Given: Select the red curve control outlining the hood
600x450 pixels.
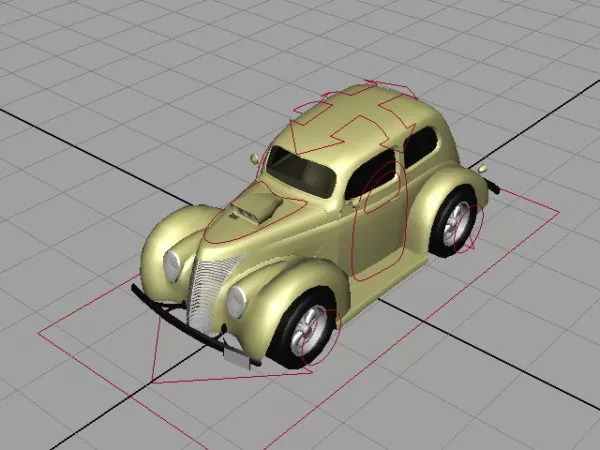Looking at the screenshot, I should [254, 213].
